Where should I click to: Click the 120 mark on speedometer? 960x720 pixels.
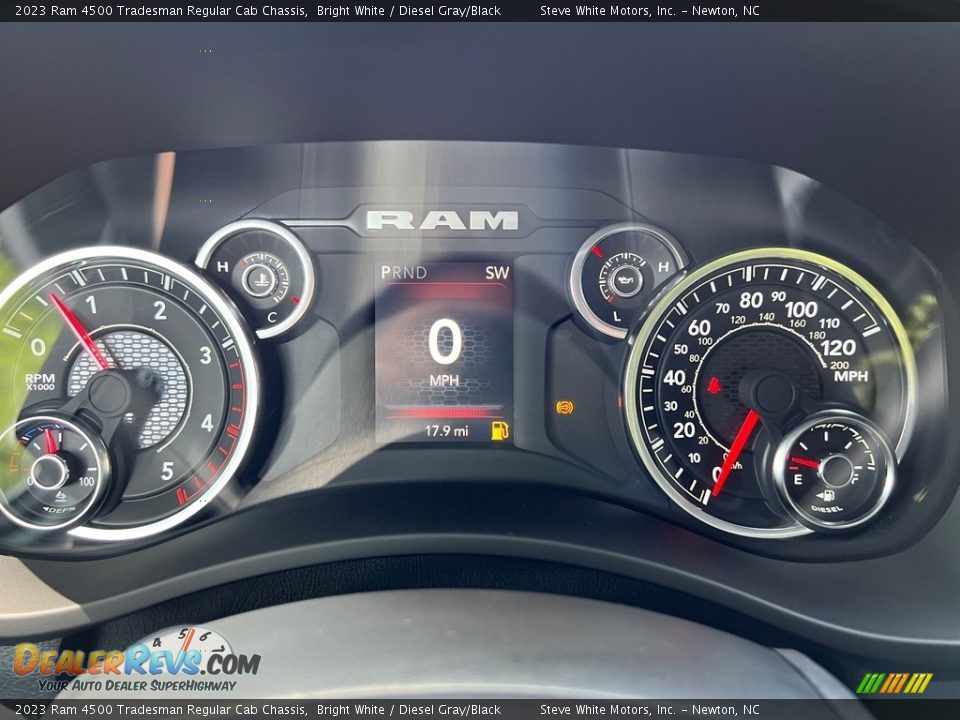(838, 348)
